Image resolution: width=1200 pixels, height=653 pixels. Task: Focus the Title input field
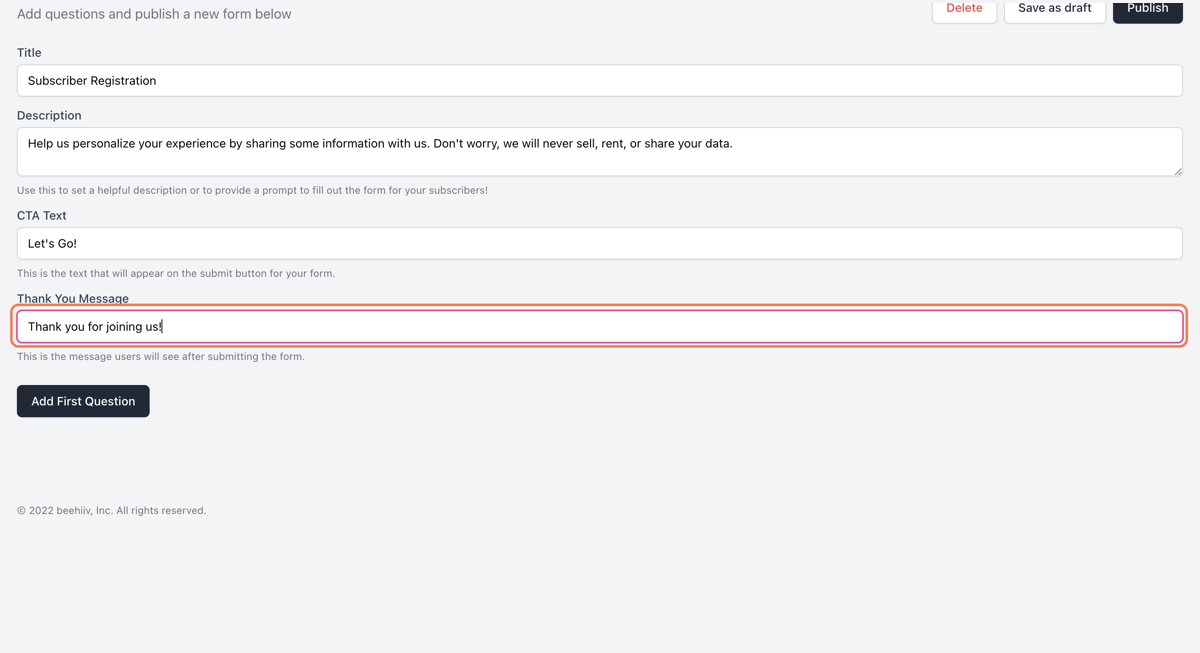pos(600,81)
